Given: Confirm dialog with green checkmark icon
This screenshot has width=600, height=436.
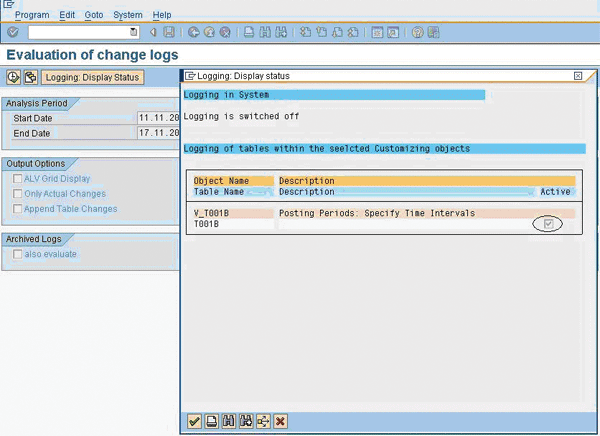Looking at the screenshot, I should point(194,422).
